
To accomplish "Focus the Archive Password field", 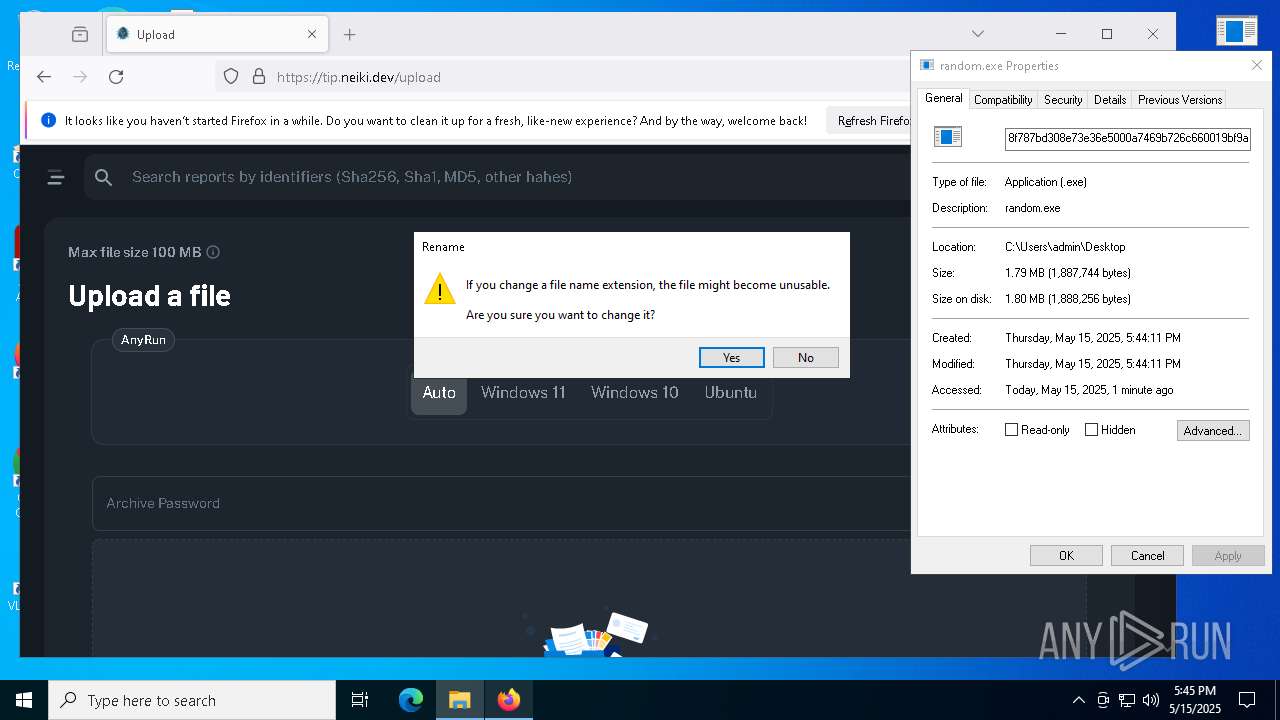I will (x=502, y=503).
